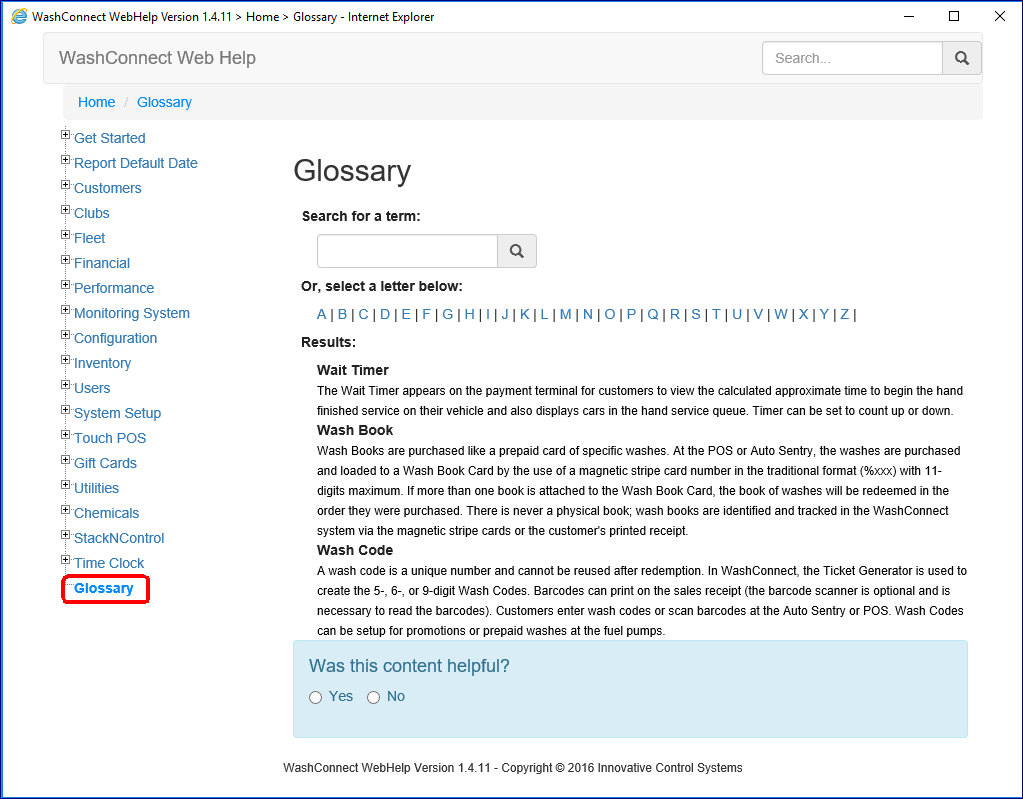Jump to glossary letter A
Viewport: 1023px width, 799px height.
[322, 314]
